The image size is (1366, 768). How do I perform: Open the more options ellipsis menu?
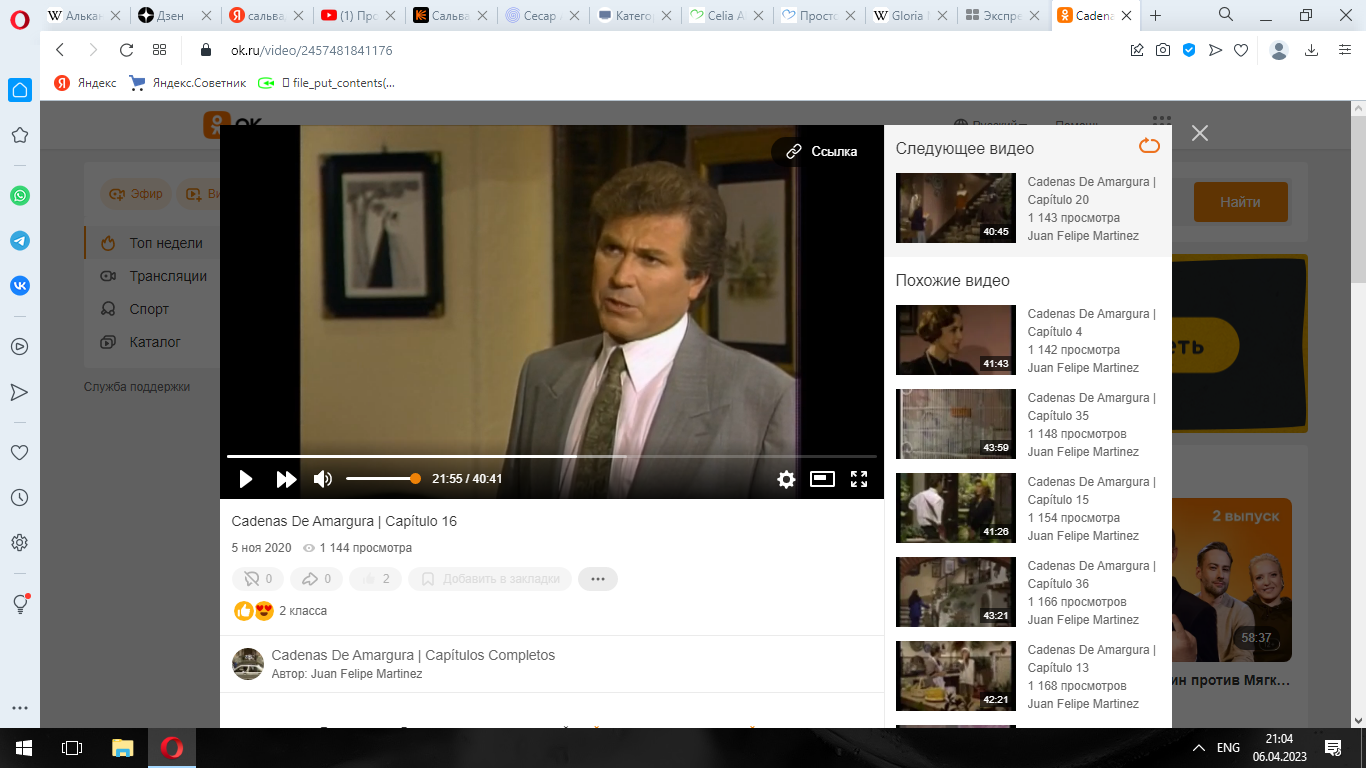[598, 579]
